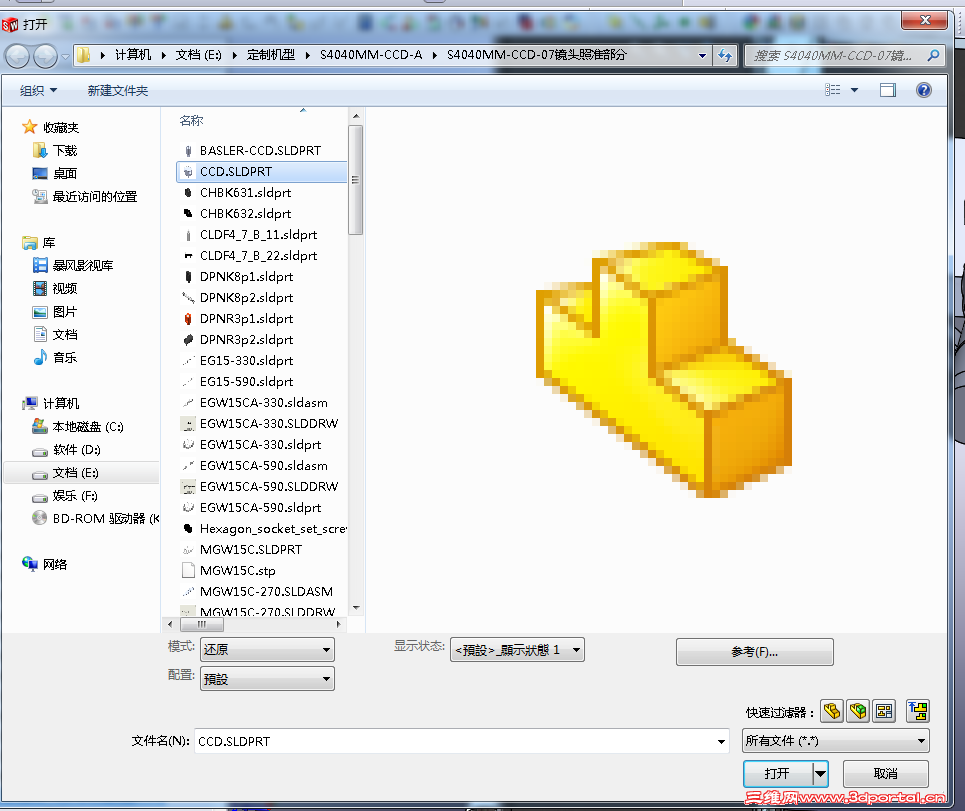965x811 pixels.
Task: Open recent pages dropdown beside nav arrows
Action: tap(65, 57)
